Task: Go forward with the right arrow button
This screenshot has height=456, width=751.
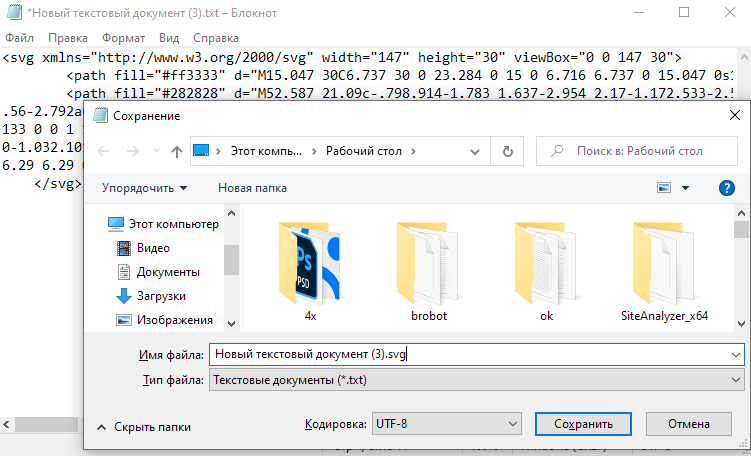Action: pyautogui.click(x=132, y=151)
